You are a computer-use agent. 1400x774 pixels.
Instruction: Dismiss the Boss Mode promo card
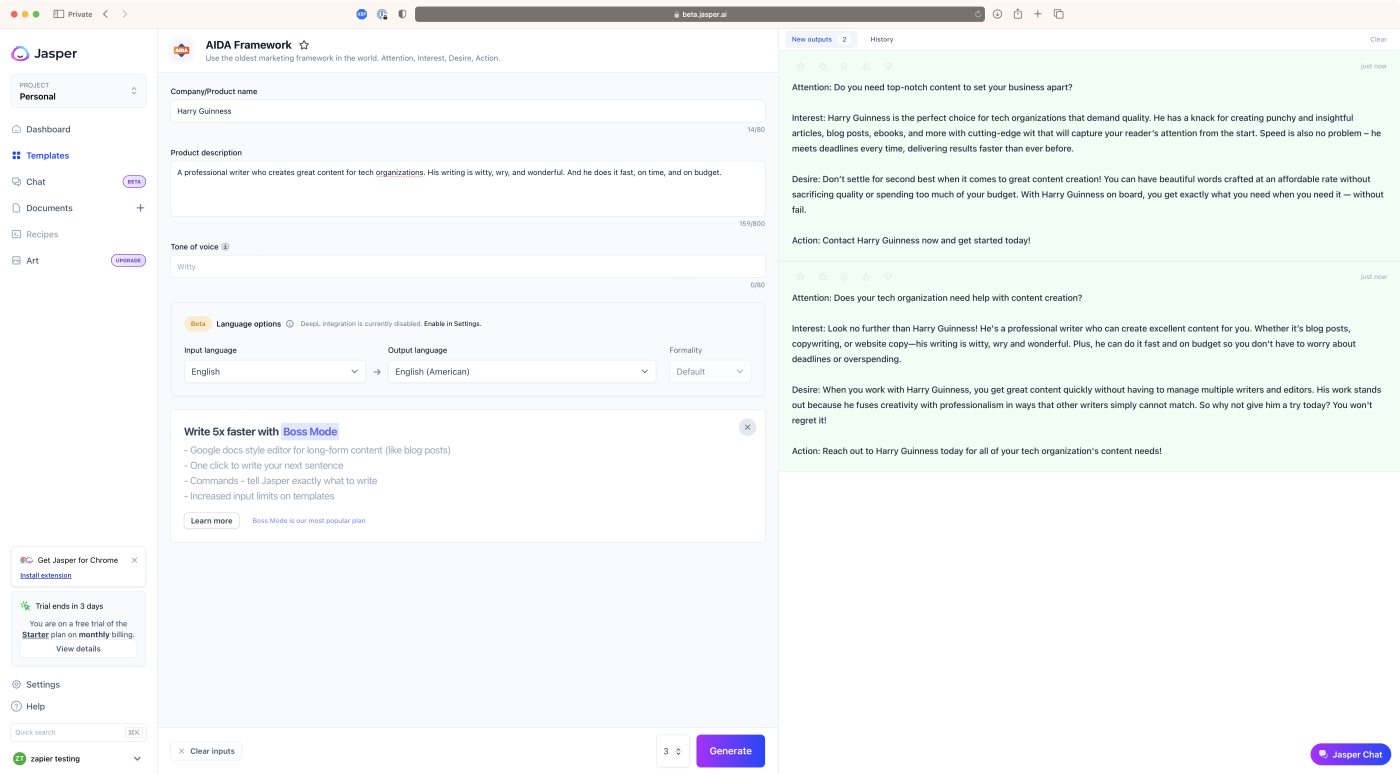[747, 427]
